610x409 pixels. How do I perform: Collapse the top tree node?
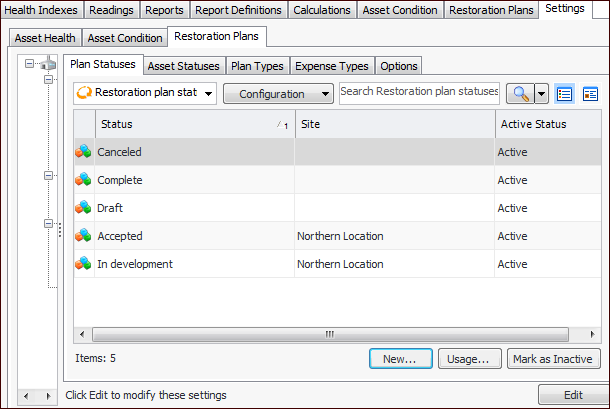pos(32,65)
